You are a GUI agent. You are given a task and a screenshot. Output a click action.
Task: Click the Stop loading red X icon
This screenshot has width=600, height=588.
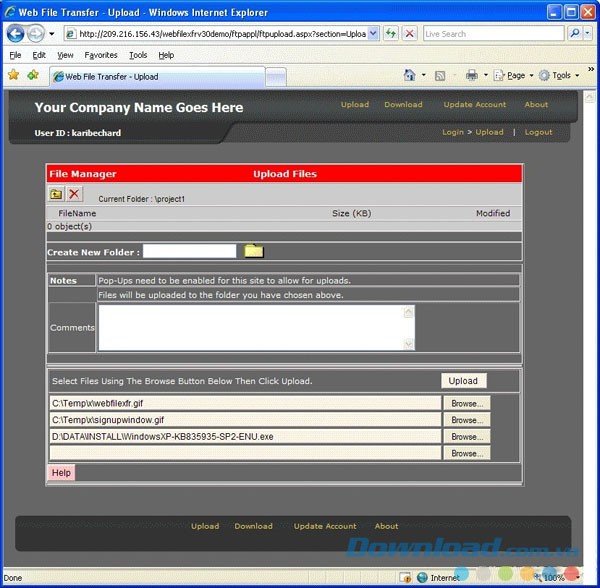tap(409, 34)
